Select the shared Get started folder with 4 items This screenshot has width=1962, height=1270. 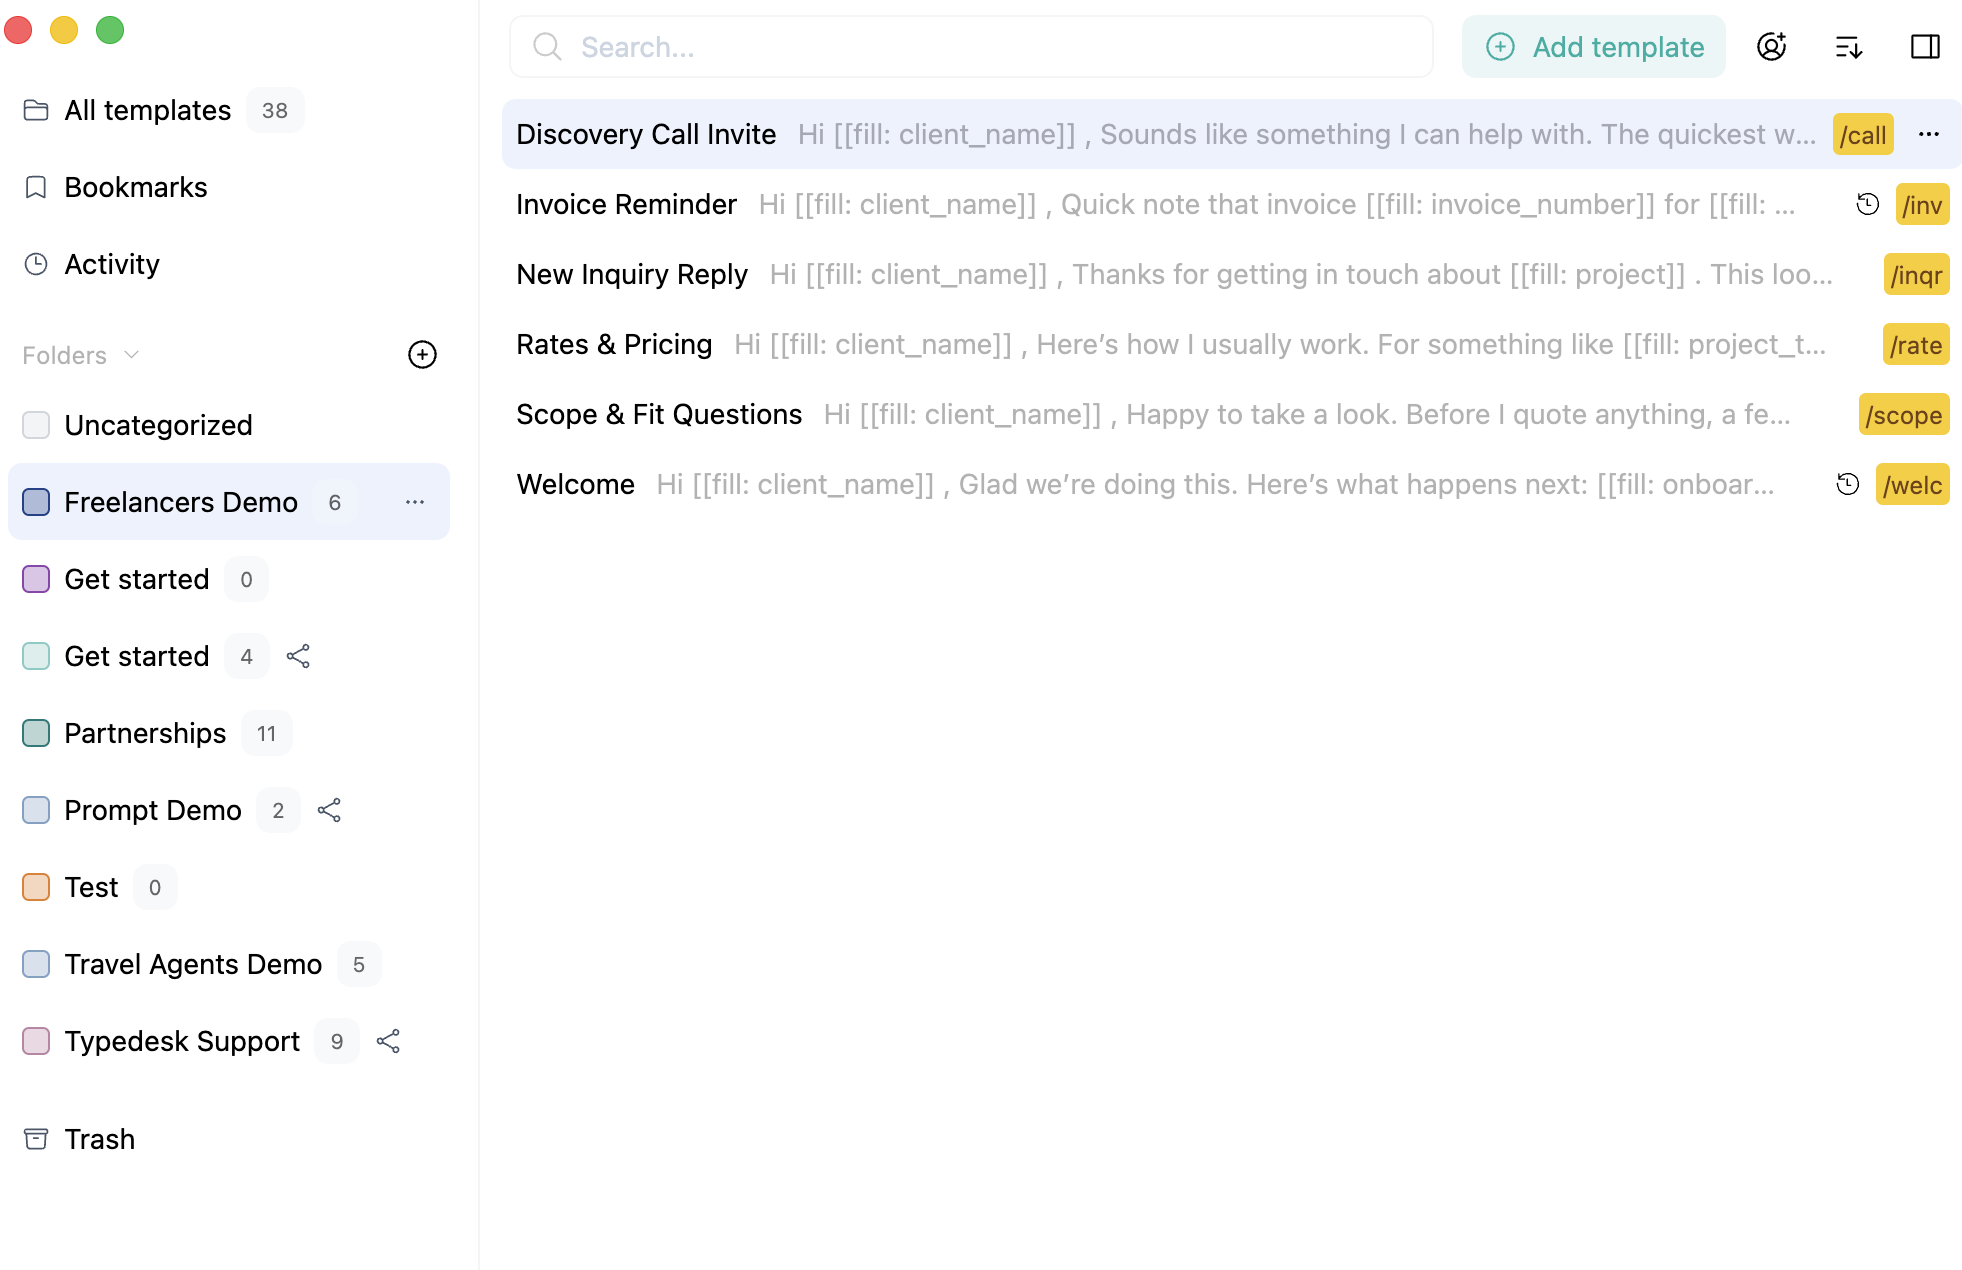136,656
